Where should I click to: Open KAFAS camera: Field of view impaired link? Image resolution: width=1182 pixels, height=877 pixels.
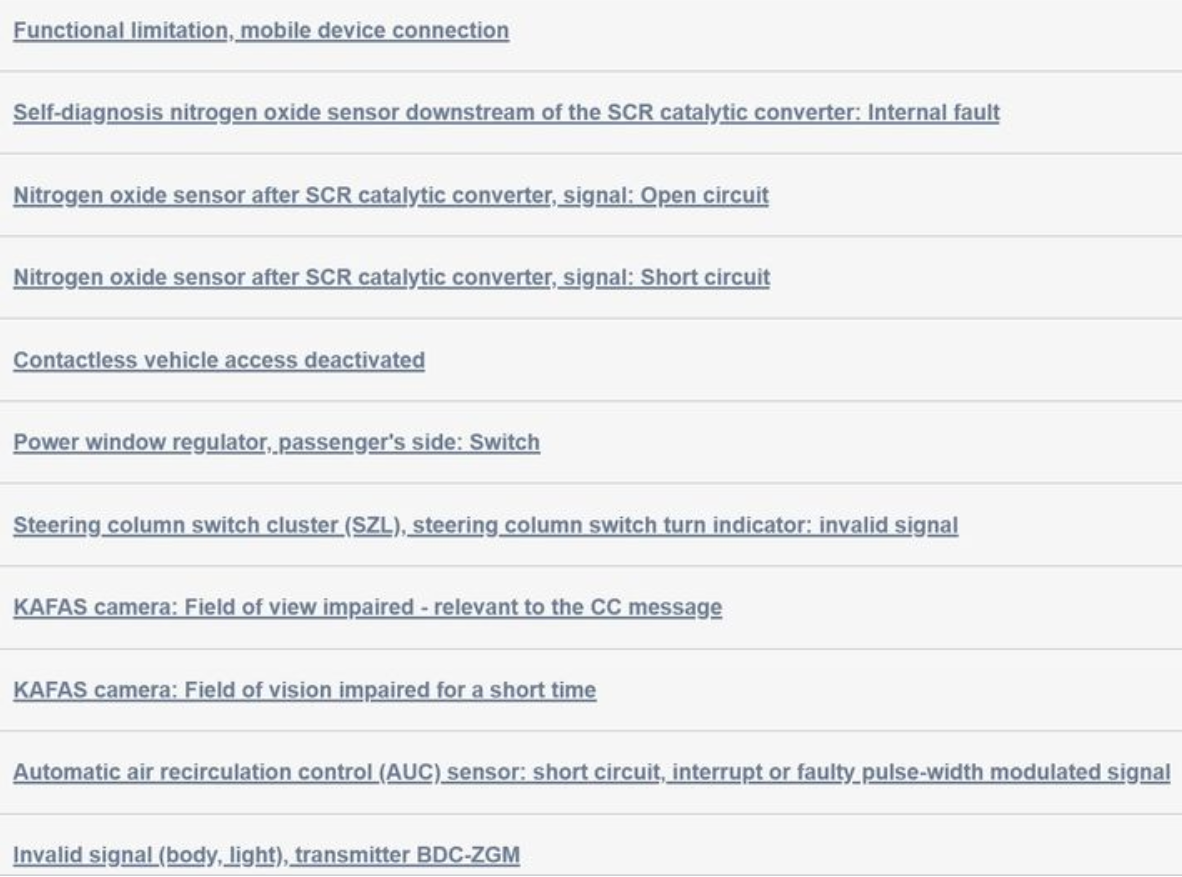click(x=367, y=608)
